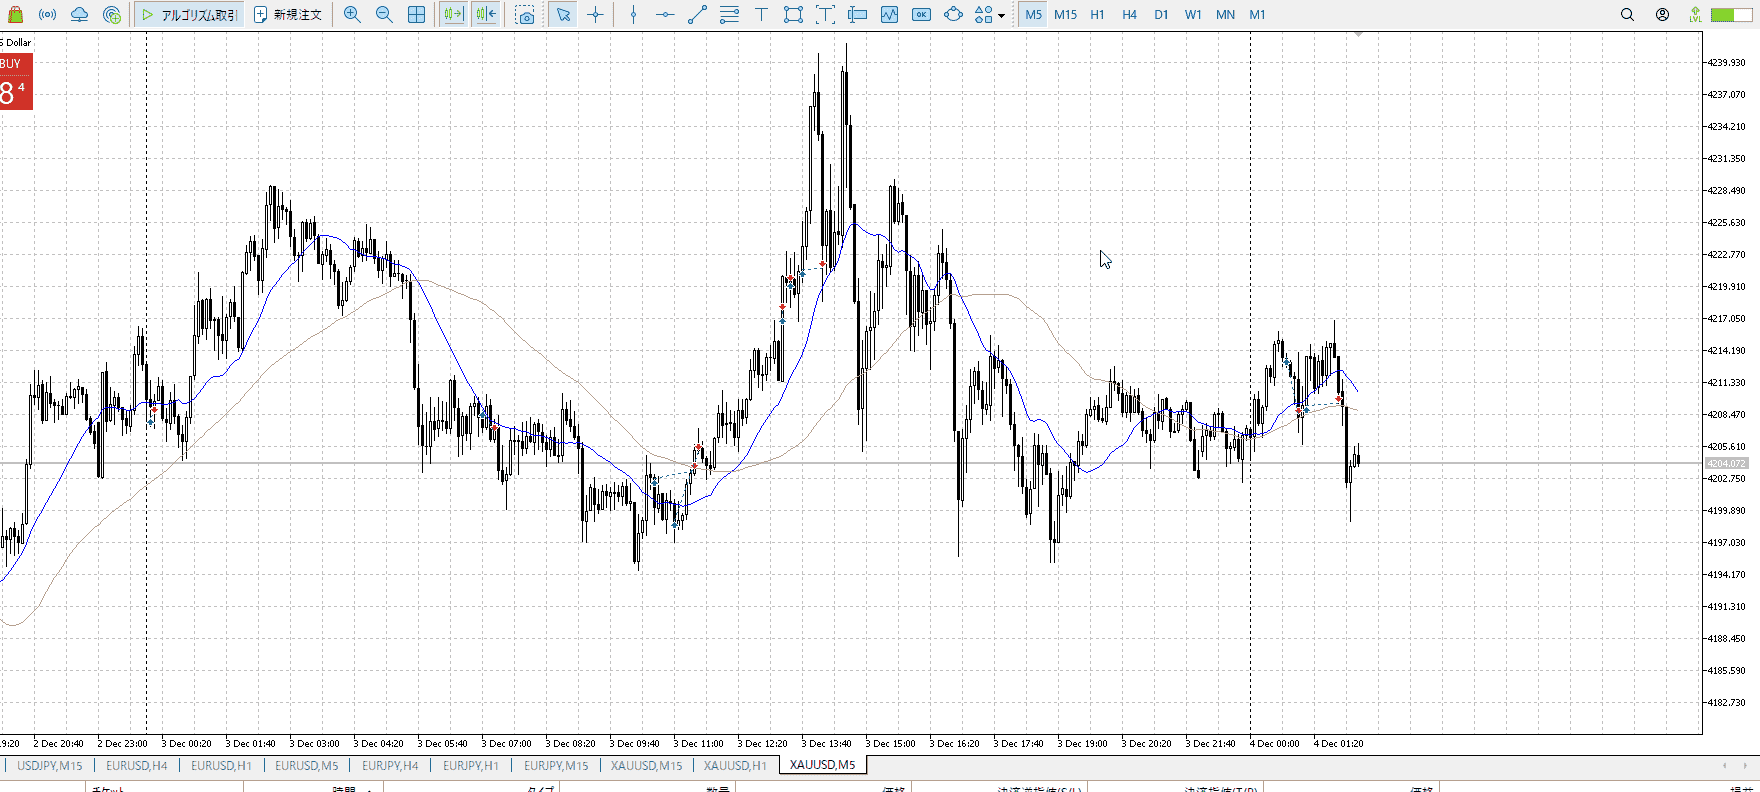
Task: Switch timeframe to H1
Action: (x=1097, y=14)
